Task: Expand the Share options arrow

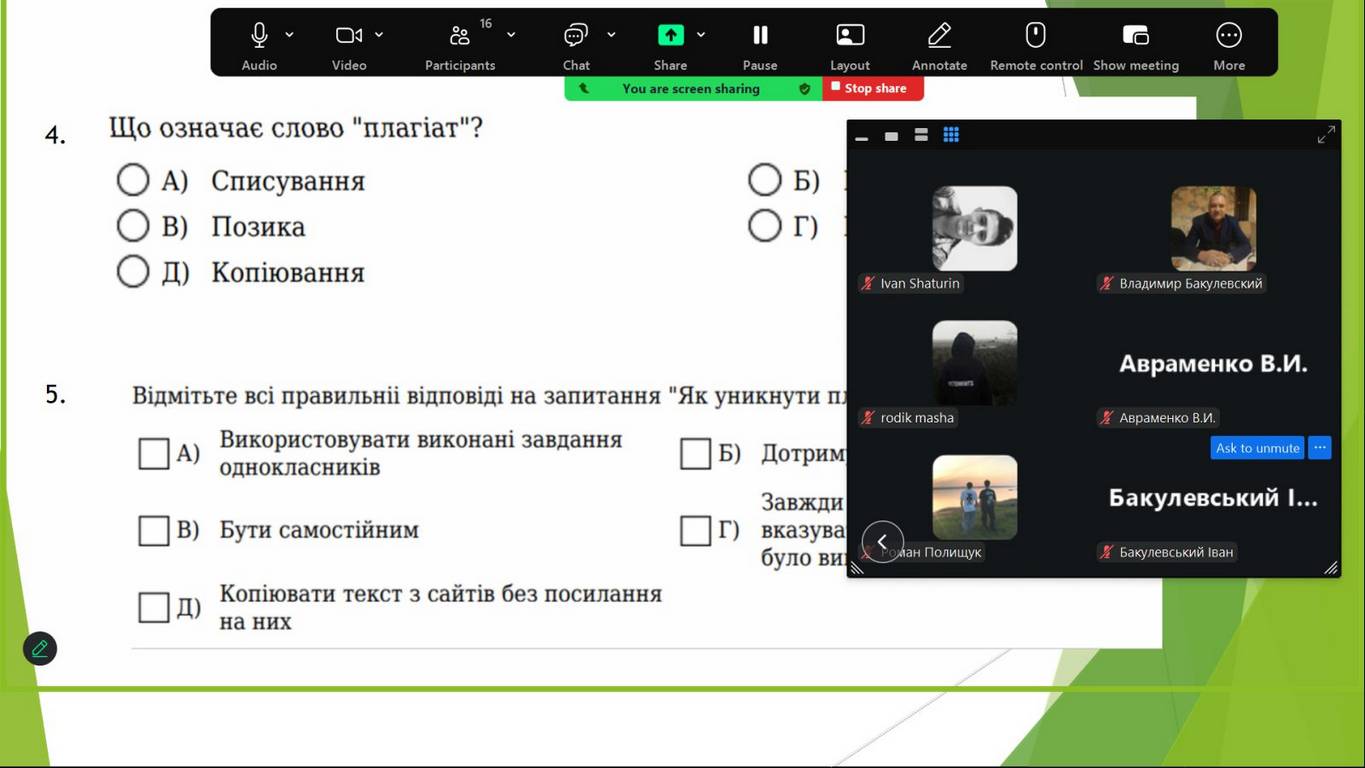Action: point(701,35)
